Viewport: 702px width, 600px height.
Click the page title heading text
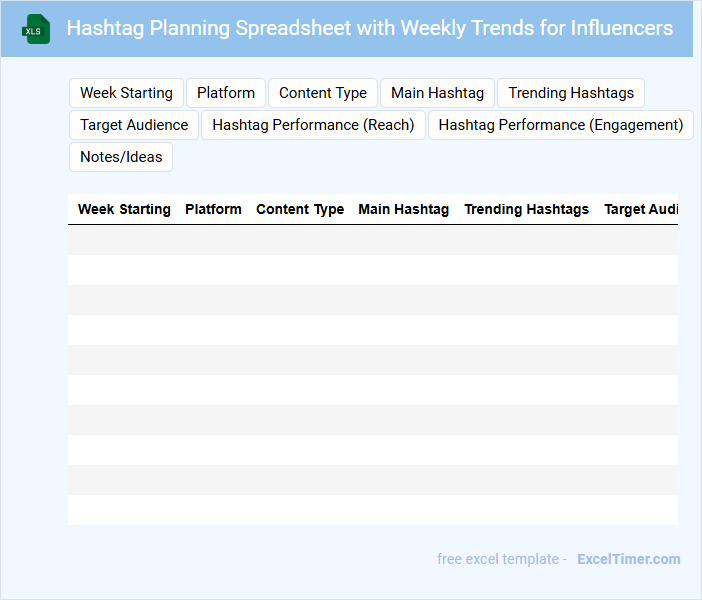tap(369, 28)
